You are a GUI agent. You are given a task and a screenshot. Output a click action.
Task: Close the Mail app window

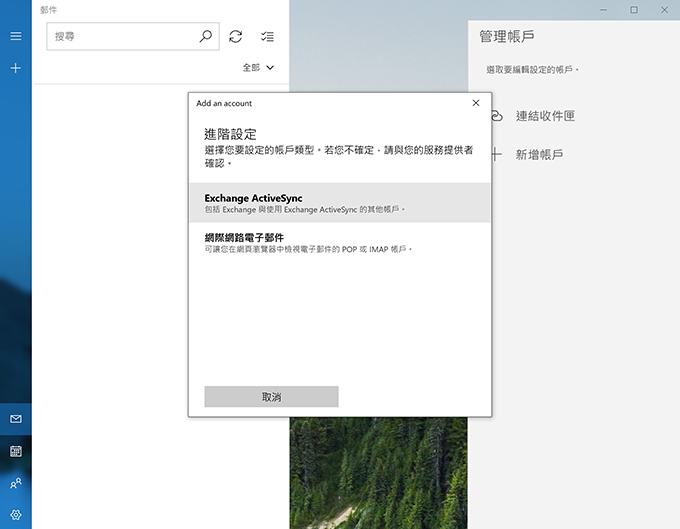(x=664, y=10)
